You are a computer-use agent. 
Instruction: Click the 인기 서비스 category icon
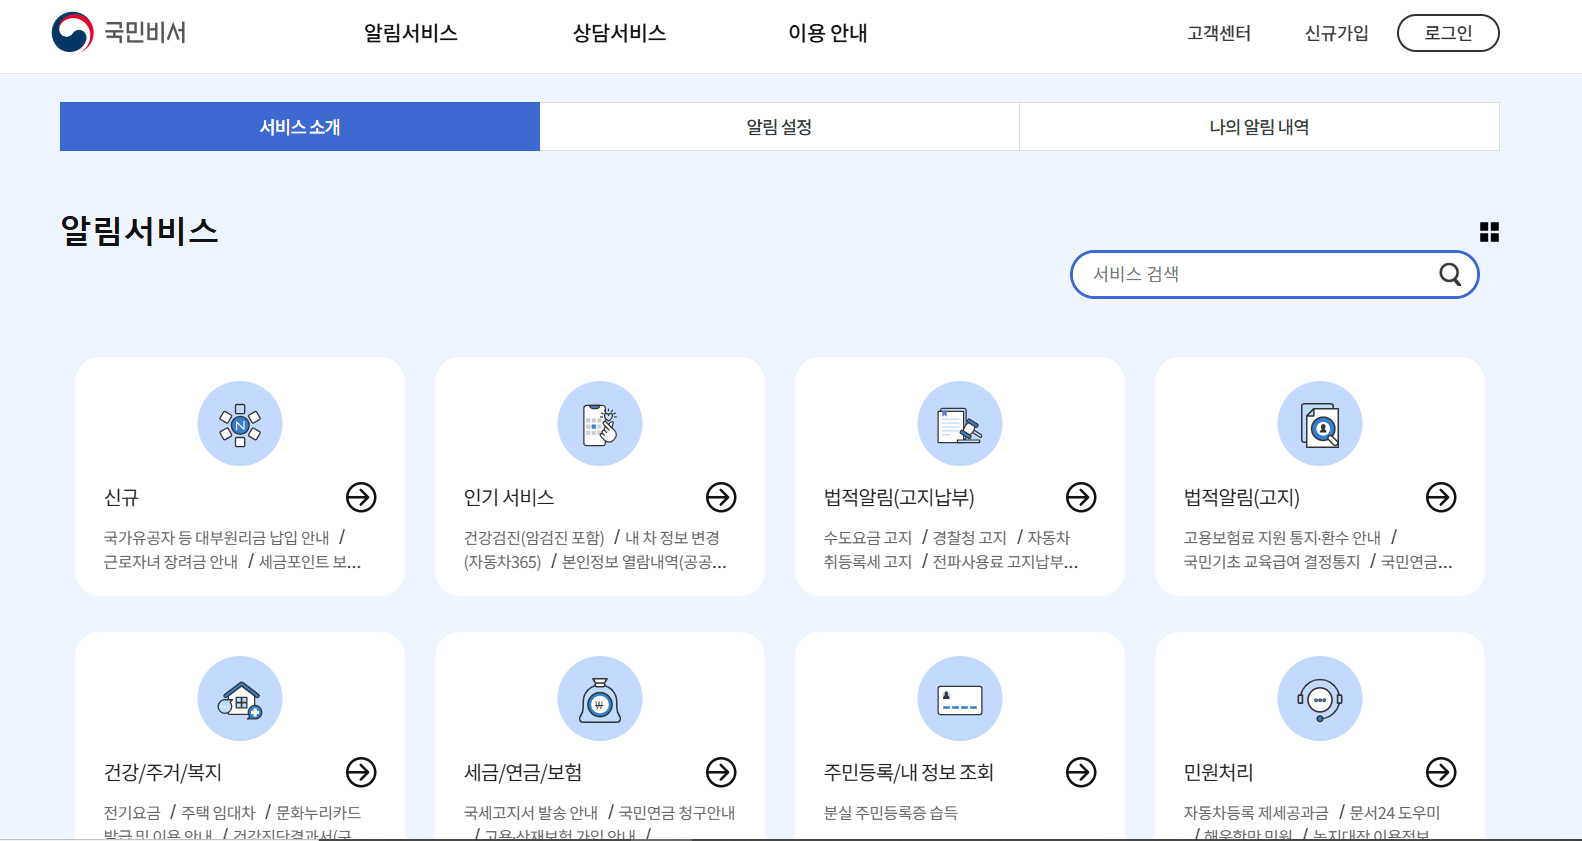(600, 424)
